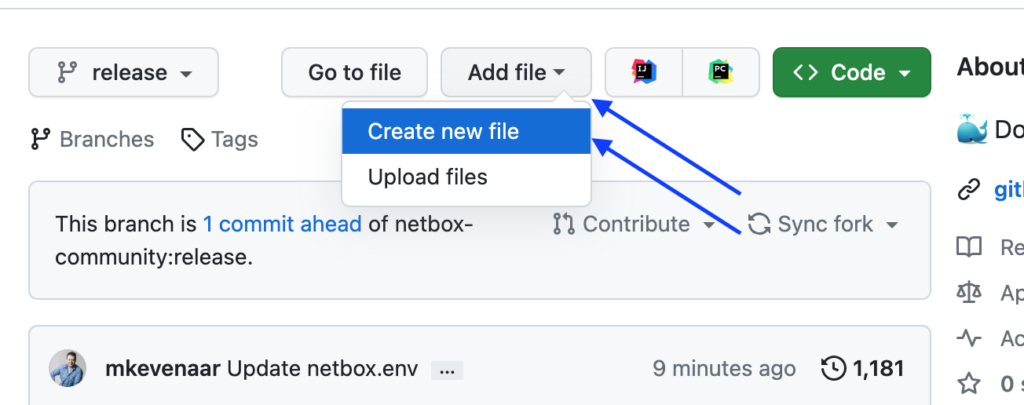Click the Readme book icon
1024x405 pixels.
pyautogui.click(x=968, y=247)
